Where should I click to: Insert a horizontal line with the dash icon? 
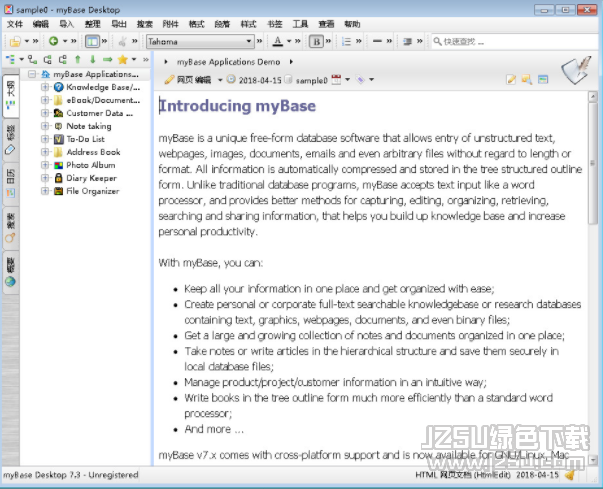pyautogui.click(x=377, y=41)
